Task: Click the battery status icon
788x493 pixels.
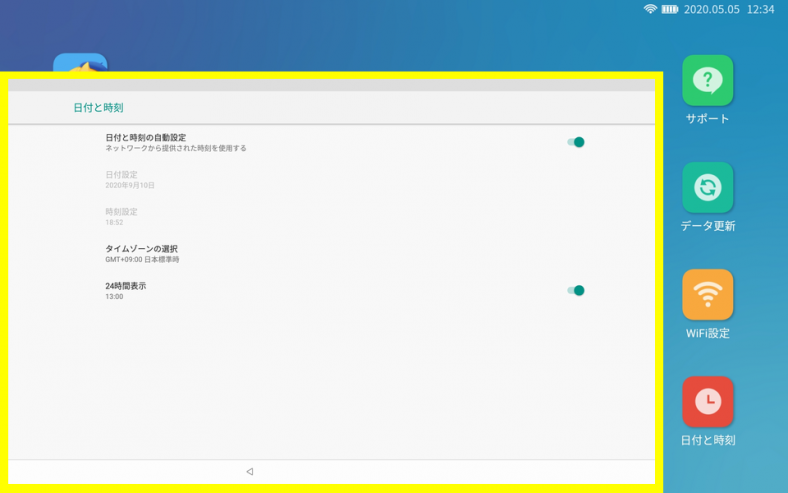Action: pyautogui.click(x=670, y=9)
